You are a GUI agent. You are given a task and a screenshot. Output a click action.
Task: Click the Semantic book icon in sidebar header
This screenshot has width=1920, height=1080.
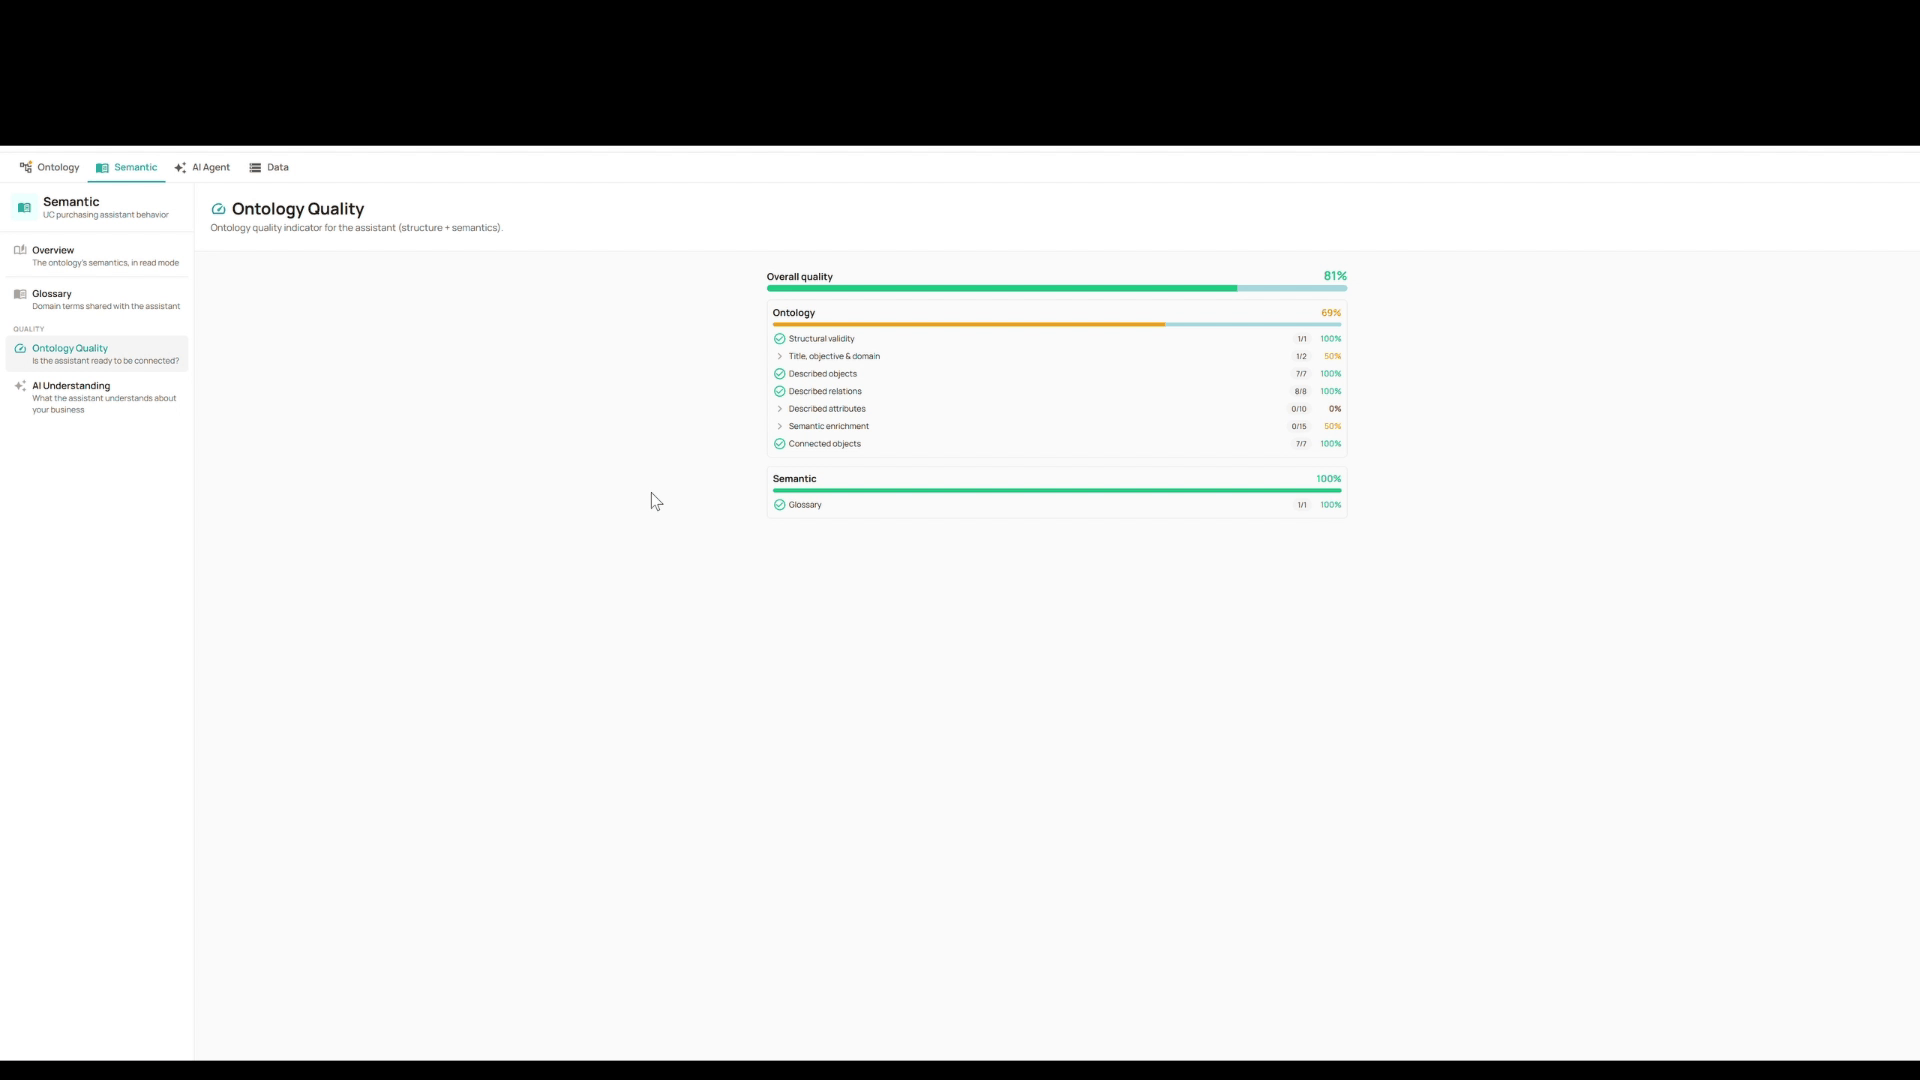point(25,208)
